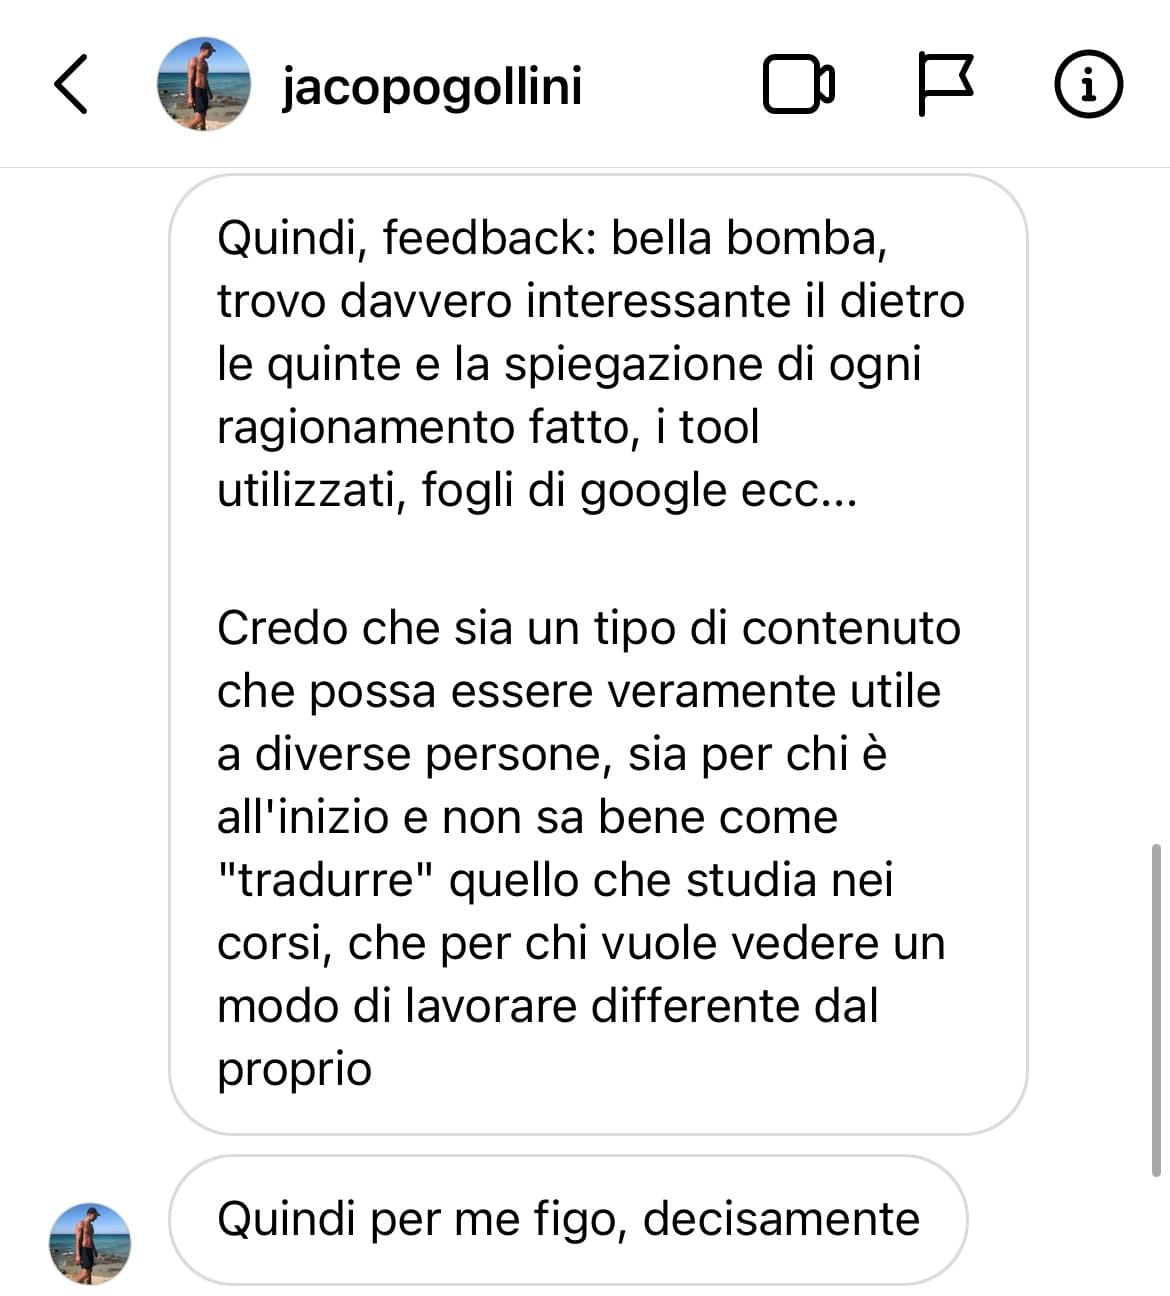This screenshot has height=1296, width=1170.
Task: Click the line 'all'inizio e non sa bene come'
Action: (527, 818)
